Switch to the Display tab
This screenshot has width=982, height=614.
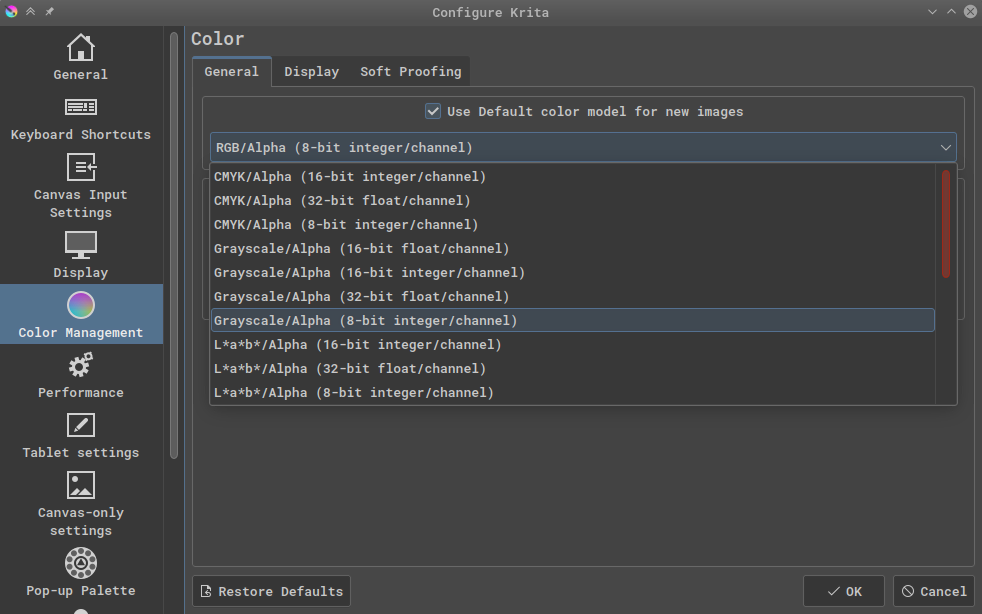click(x=311, y=71)
